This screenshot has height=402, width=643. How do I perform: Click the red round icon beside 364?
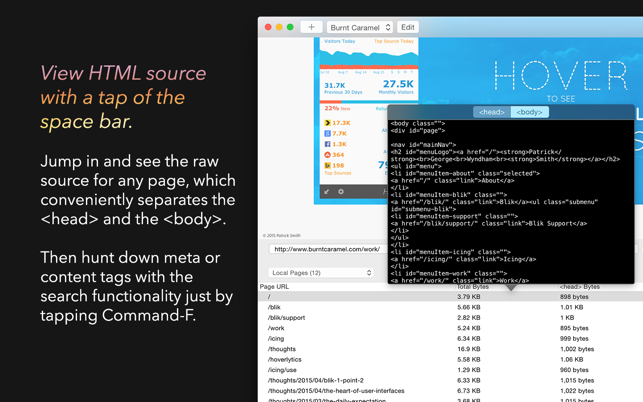(327, 155)
